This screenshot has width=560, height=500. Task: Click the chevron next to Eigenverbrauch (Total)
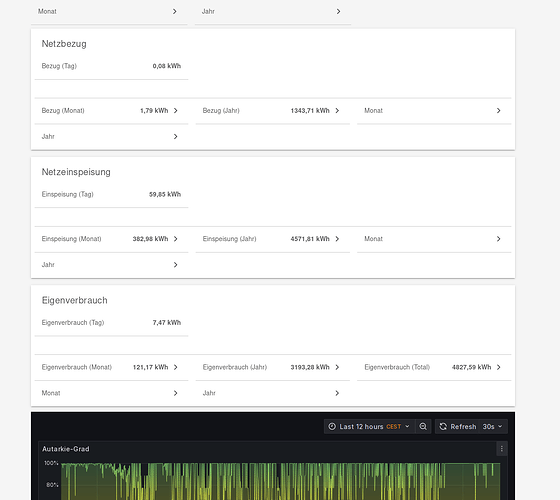click(x=499, y=367)
